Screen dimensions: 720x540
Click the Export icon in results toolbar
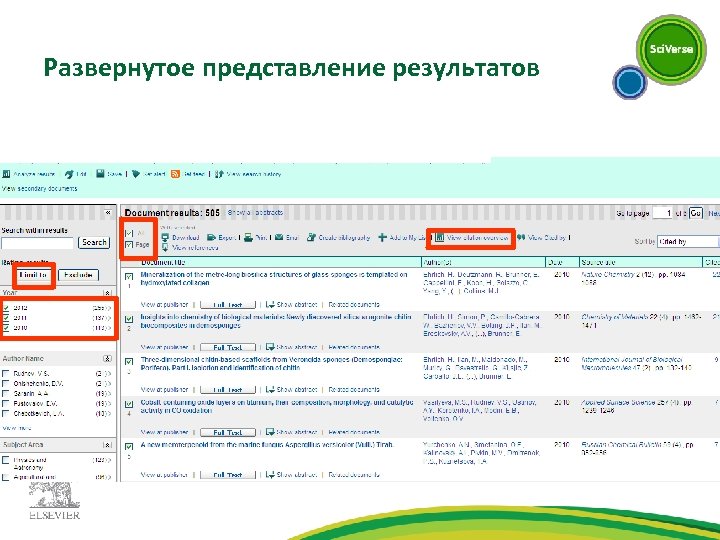tap(211, 237)
